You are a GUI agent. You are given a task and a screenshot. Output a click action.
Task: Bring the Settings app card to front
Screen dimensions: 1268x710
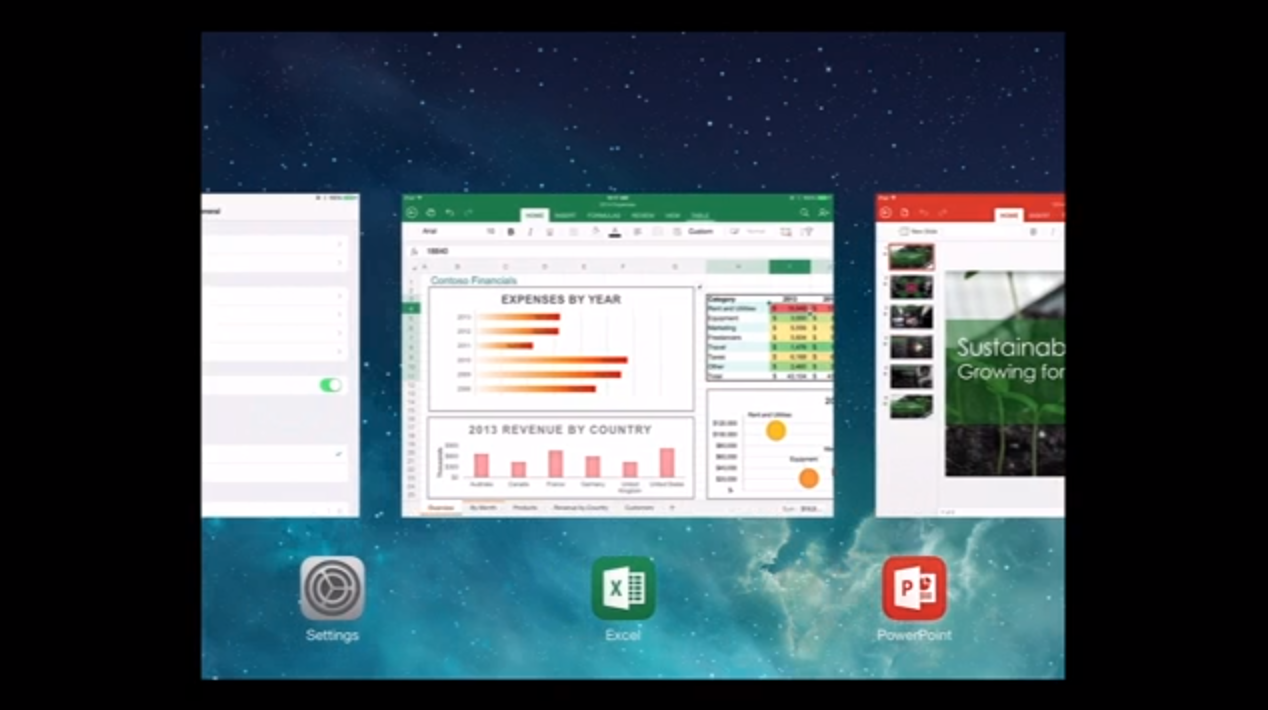click(281, 355)
